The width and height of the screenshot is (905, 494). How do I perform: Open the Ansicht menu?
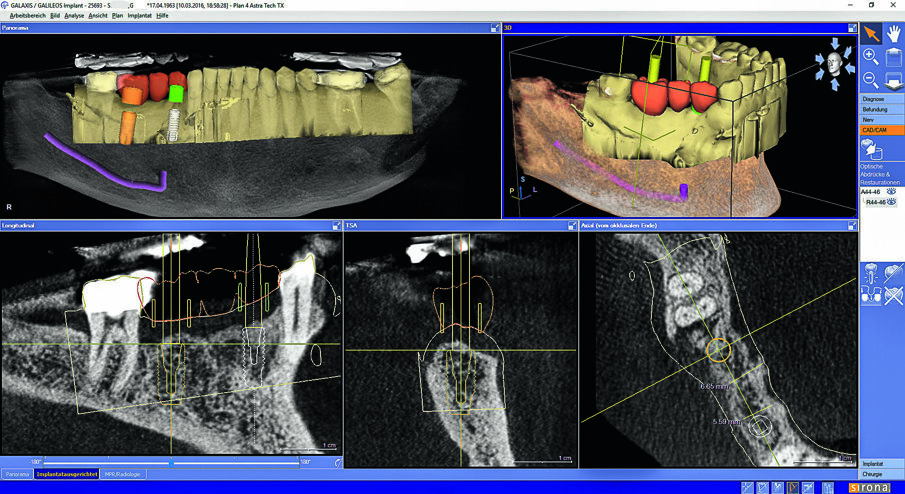(98, 16)
